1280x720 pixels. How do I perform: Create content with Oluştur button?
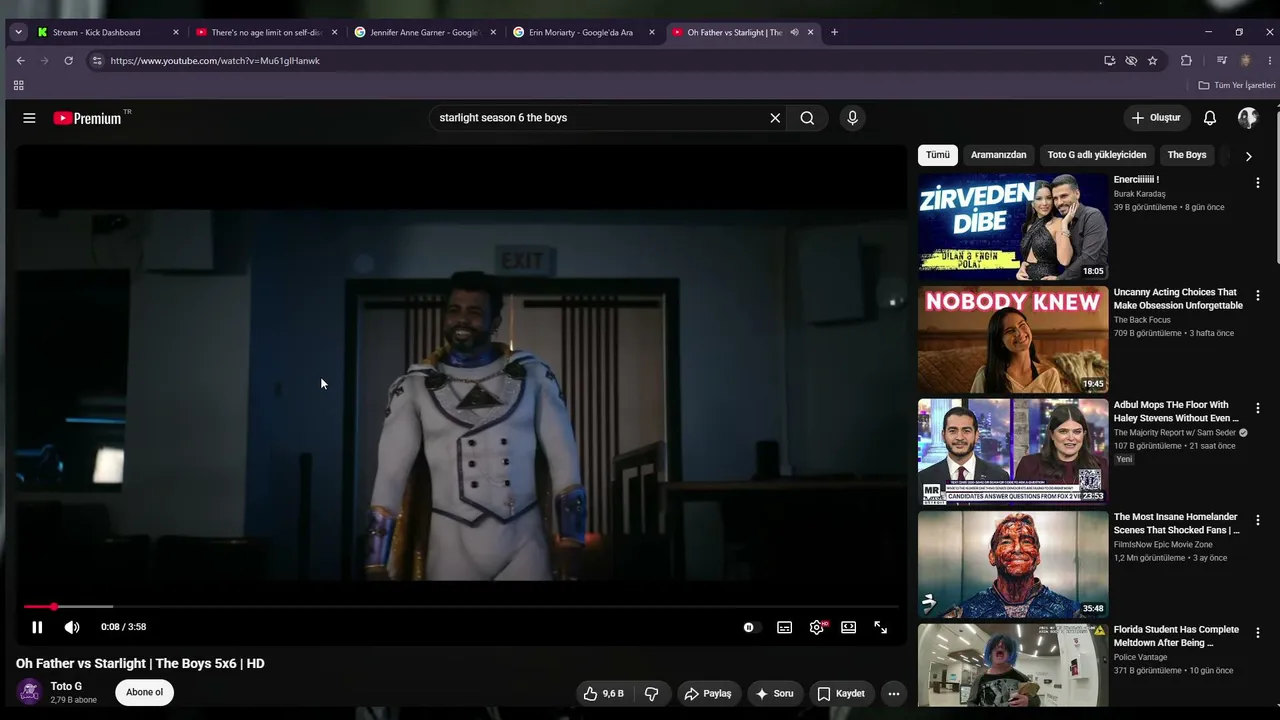click(1157, 118)
